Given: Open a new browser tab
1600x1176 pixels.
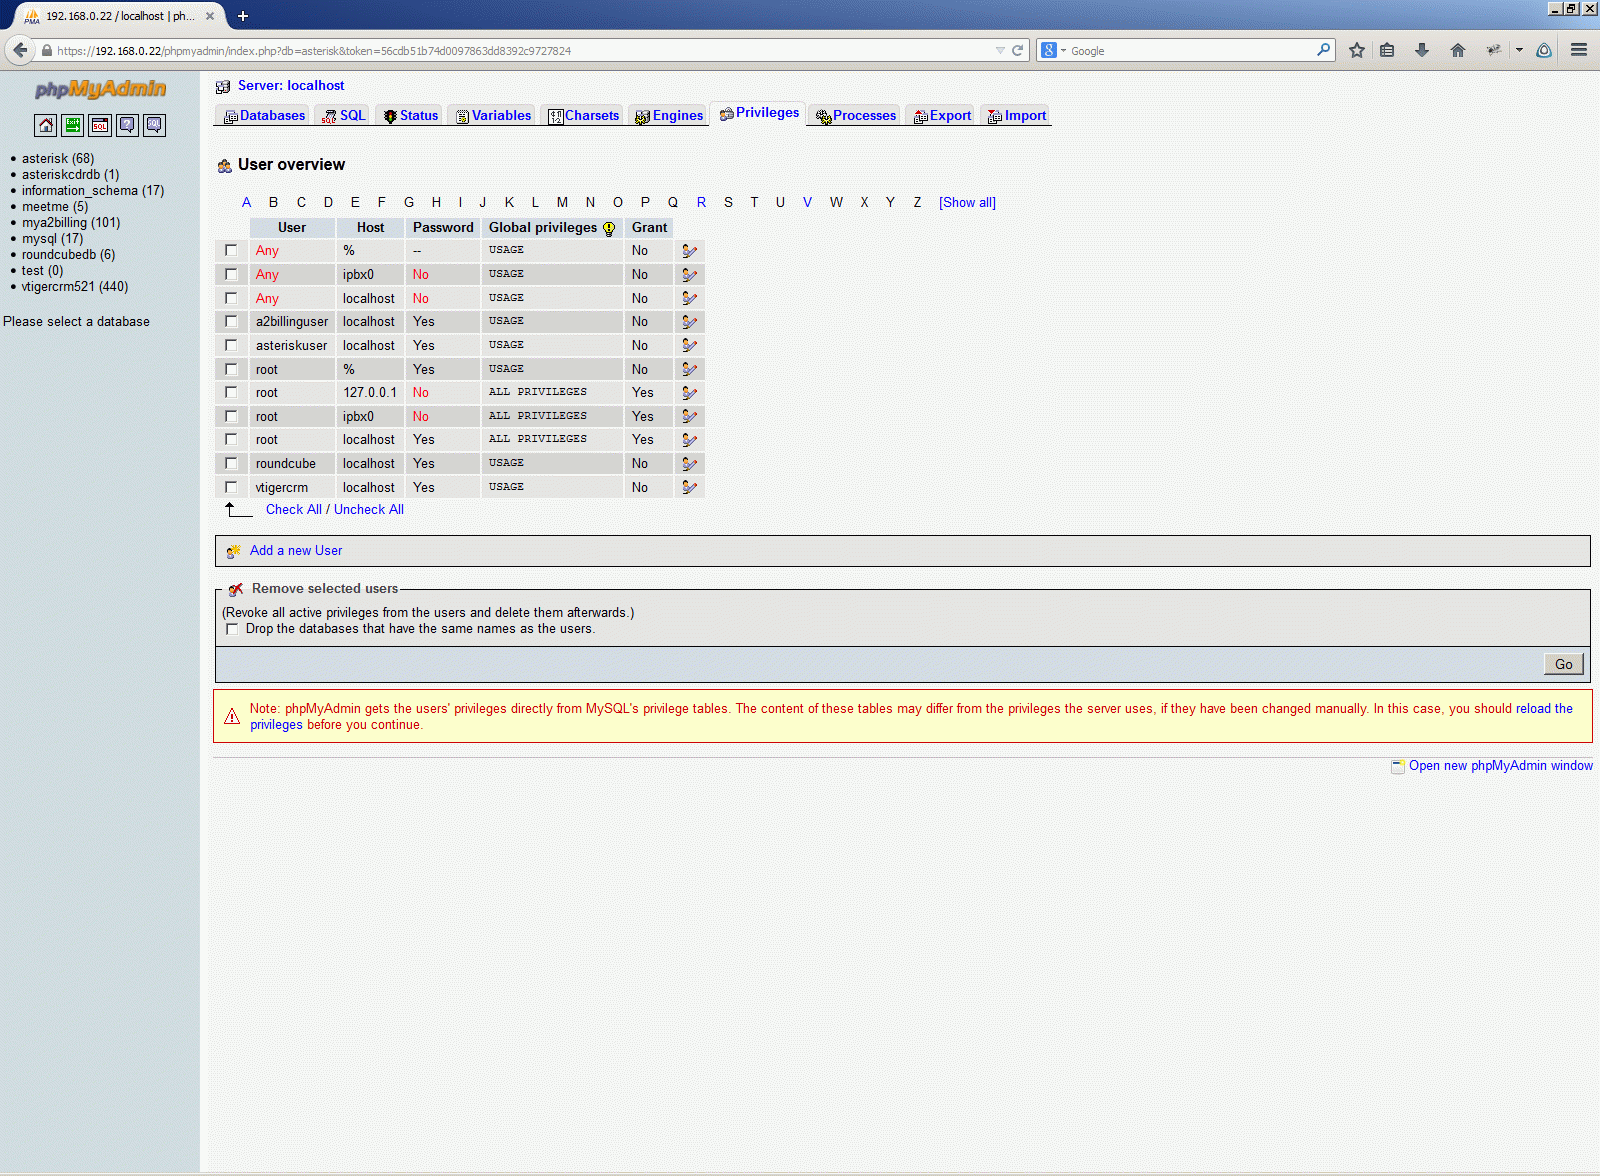Looking at the screenshot, I should 243,16.
